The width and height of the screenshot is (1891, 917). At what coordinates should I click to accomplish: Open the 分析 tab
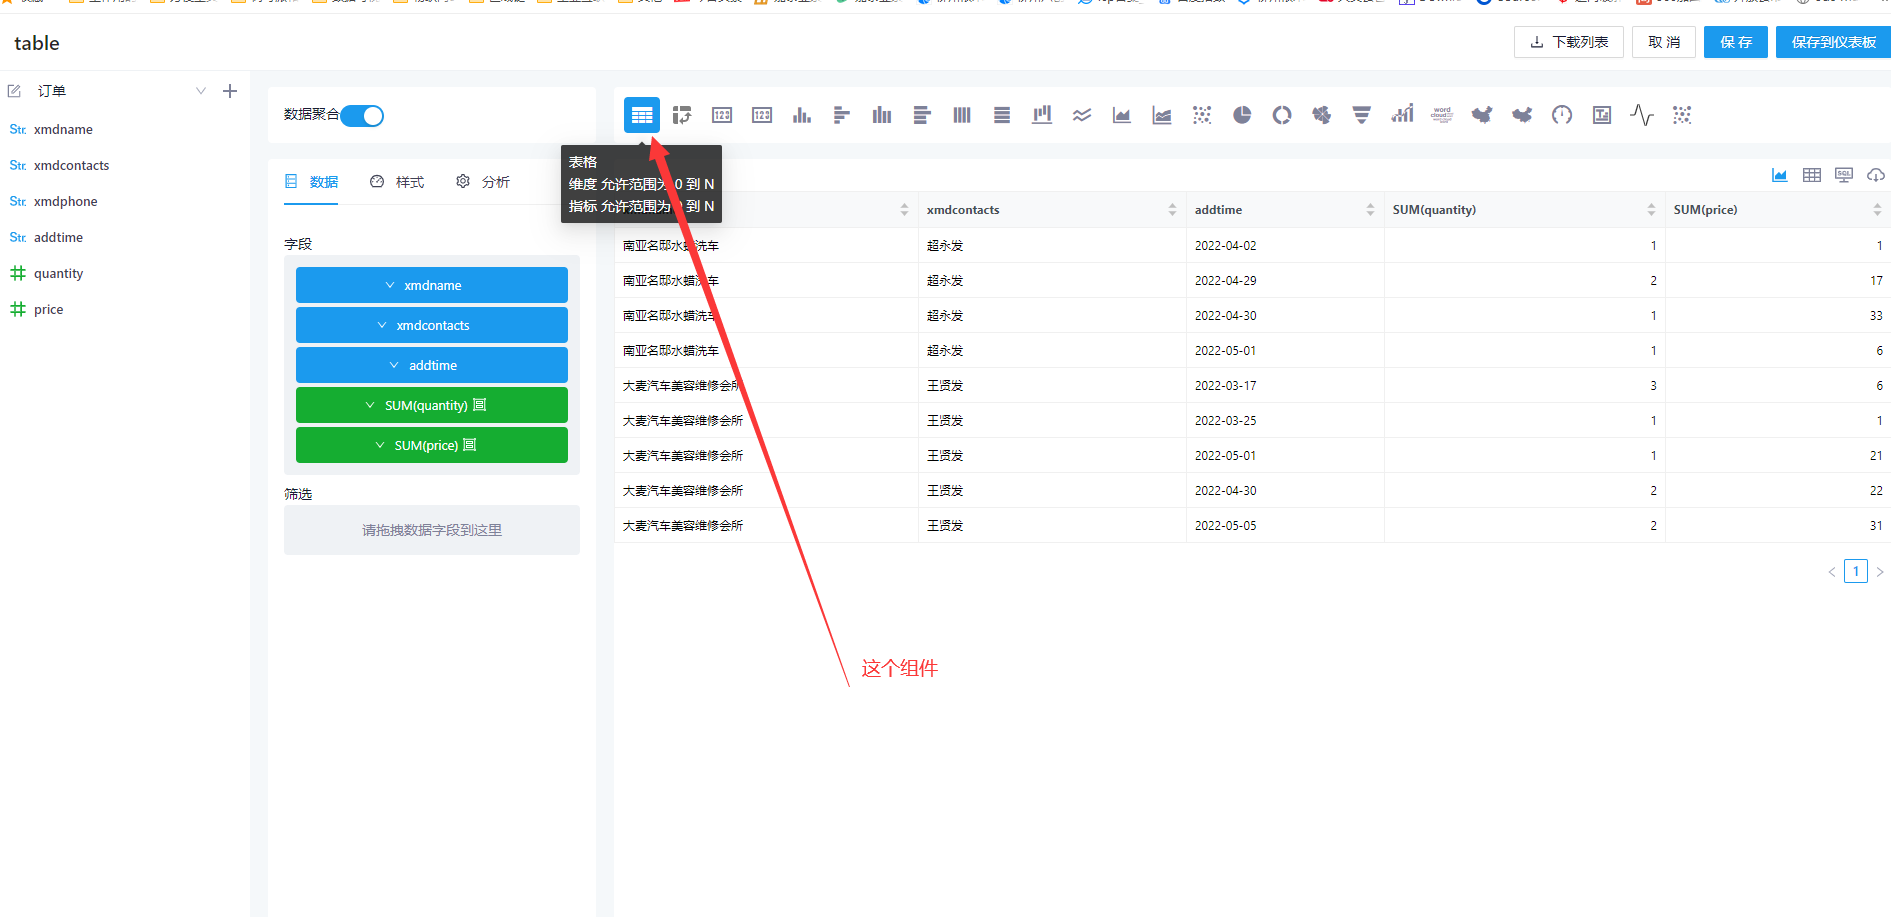pyautogui.click(x=495, y=181)
